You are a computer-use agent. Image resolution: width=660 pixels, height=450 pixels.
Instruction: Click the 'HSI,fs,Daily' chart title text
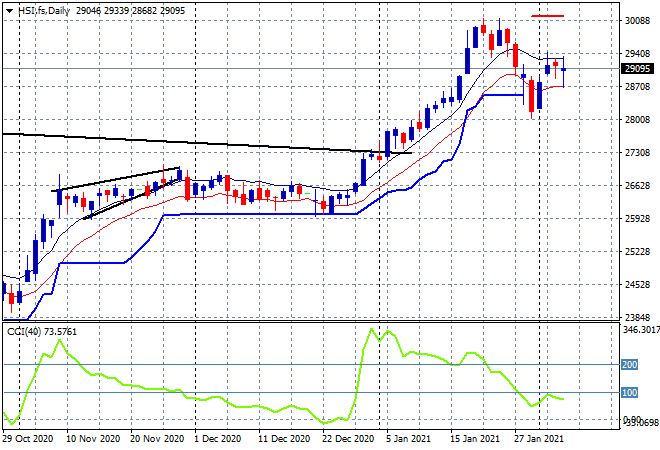coord(44,11)
